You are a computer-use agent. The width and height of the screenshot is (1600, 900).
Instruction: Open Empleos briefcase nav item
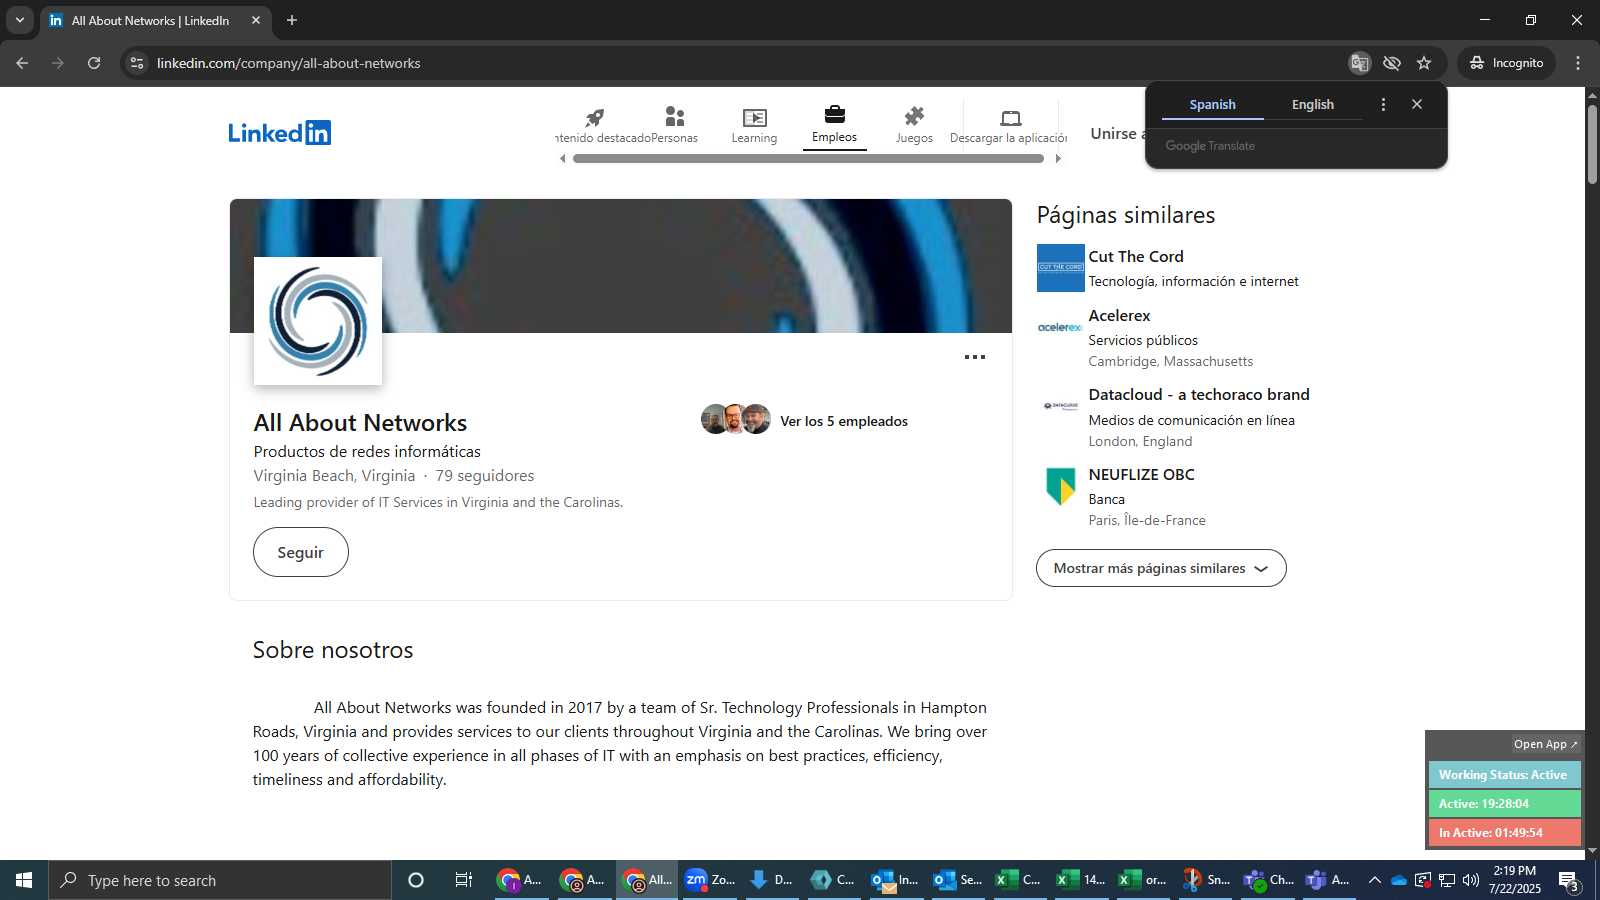(834, 125)
